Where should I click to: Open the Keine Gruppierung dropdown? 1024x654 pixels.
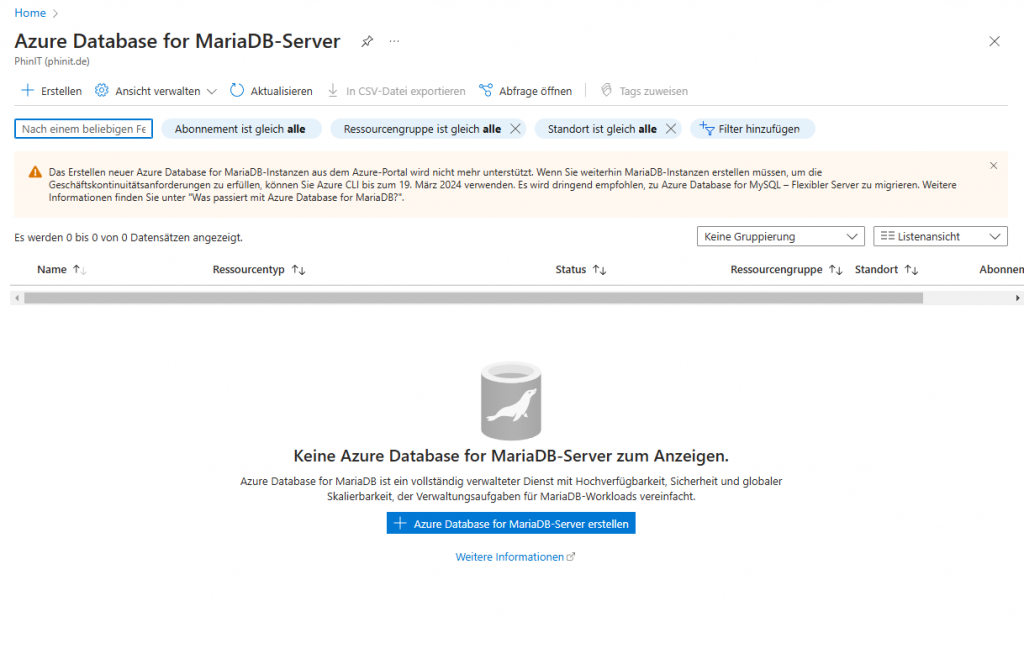[x=780, y=236]
